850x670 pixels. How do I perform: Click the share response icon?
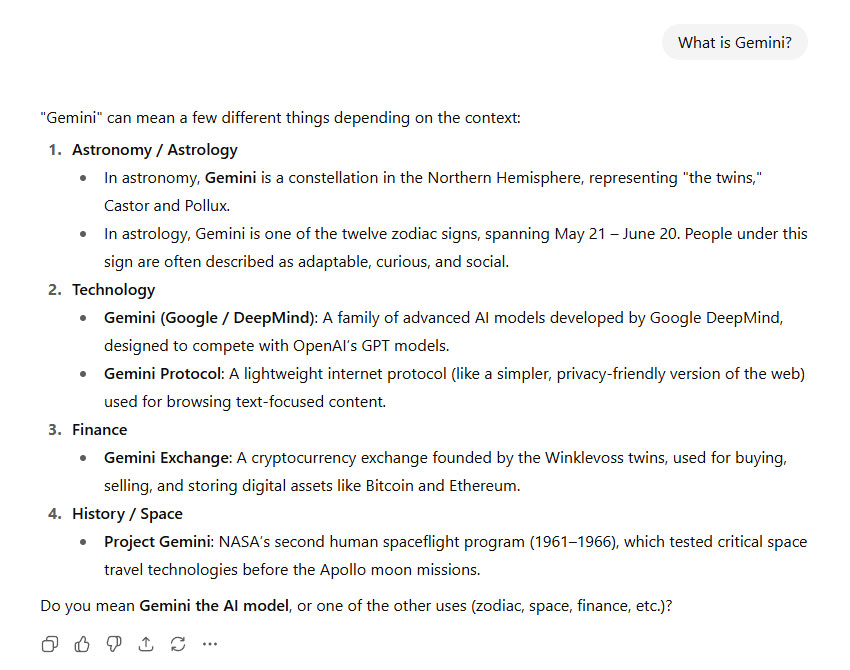point(146,644)
